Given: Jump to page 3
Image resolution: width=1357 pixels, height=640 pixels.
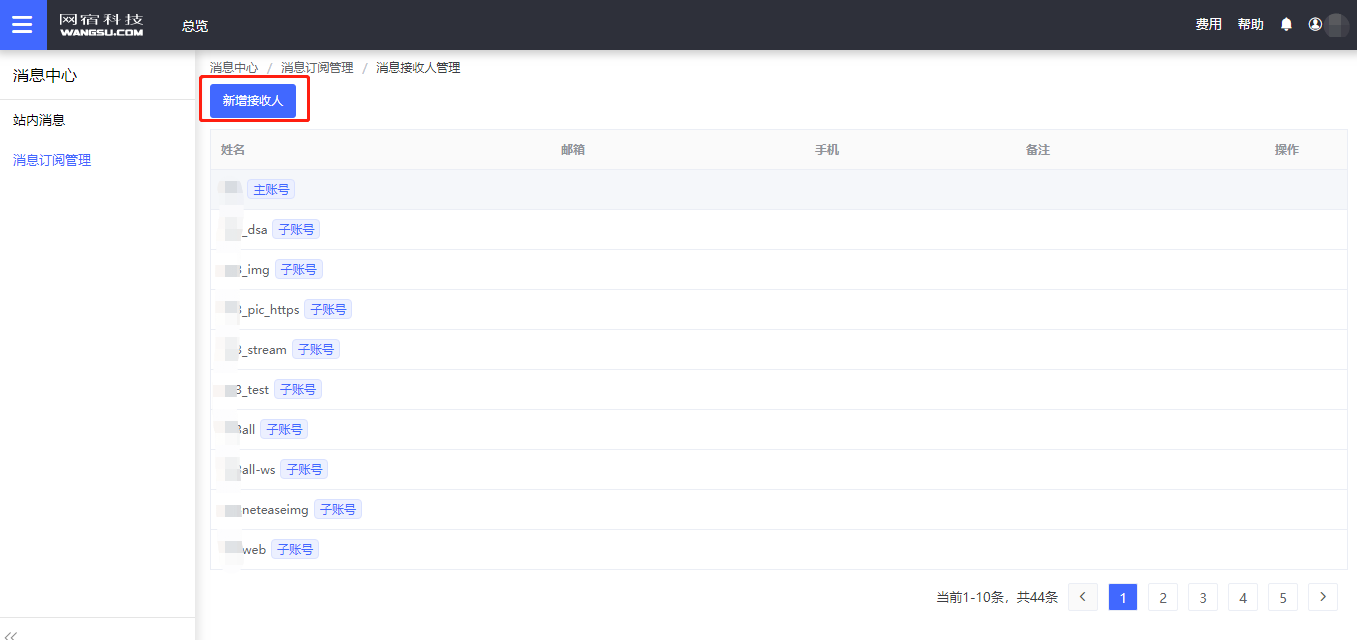Looking at the screenshot, I should click(1202, 597).
